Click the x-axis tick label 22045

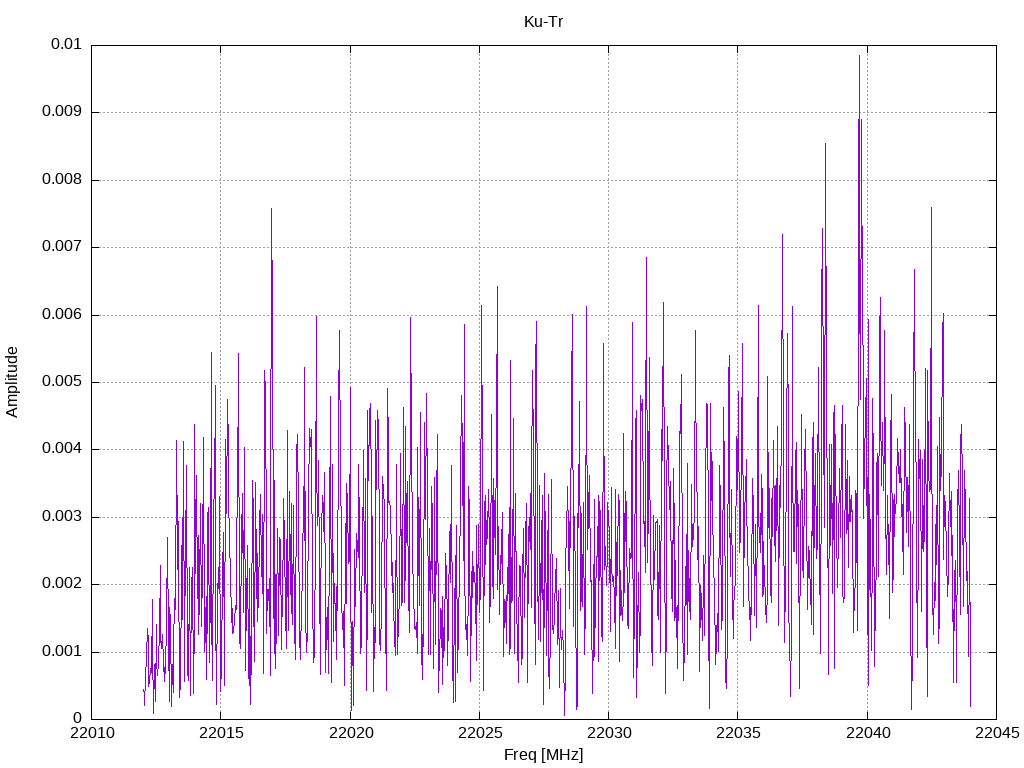[997, 733]
